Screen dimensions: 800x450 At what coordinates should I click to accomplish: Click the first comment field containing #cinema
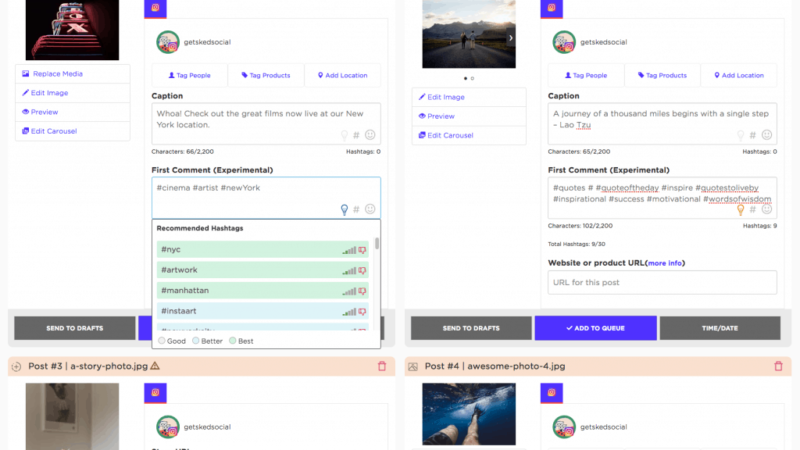pyautogui.click(x=266, y=198)
